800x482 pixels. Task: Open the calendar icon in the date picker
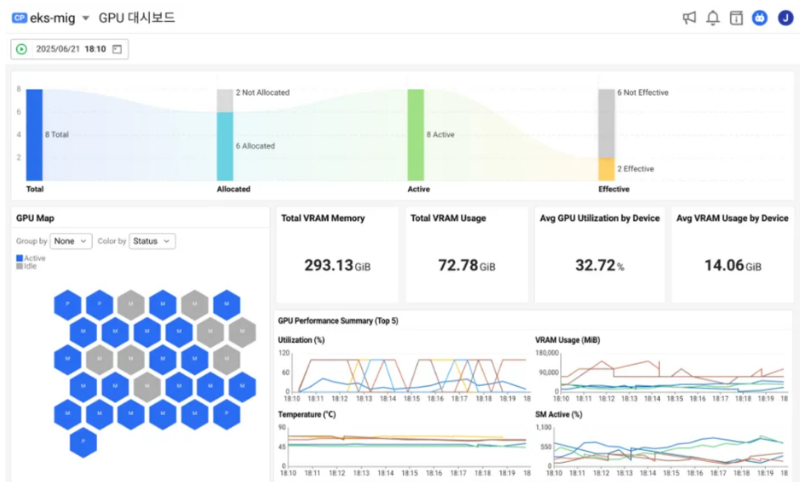[x=117, y=49]
